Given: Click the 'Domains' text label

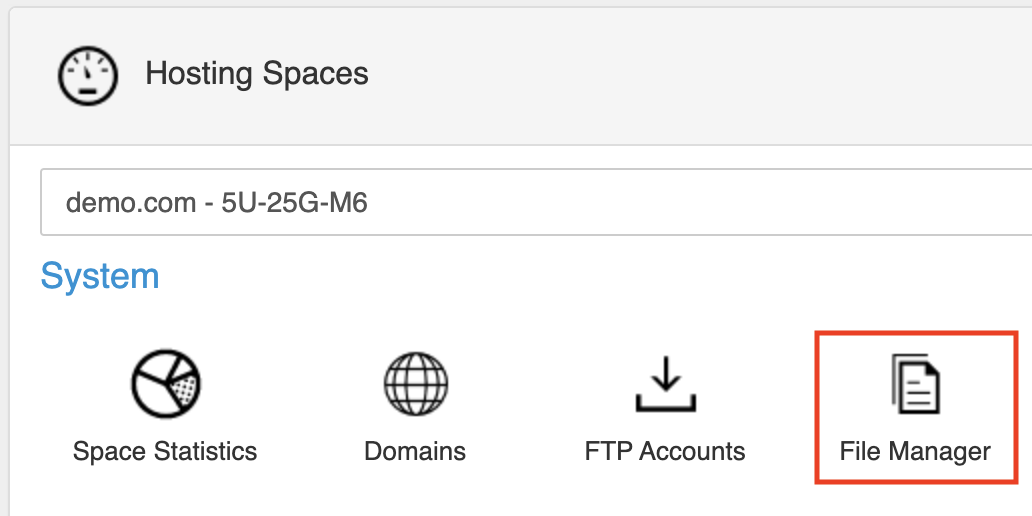Looking at the screenshot, I should [415, 451].
